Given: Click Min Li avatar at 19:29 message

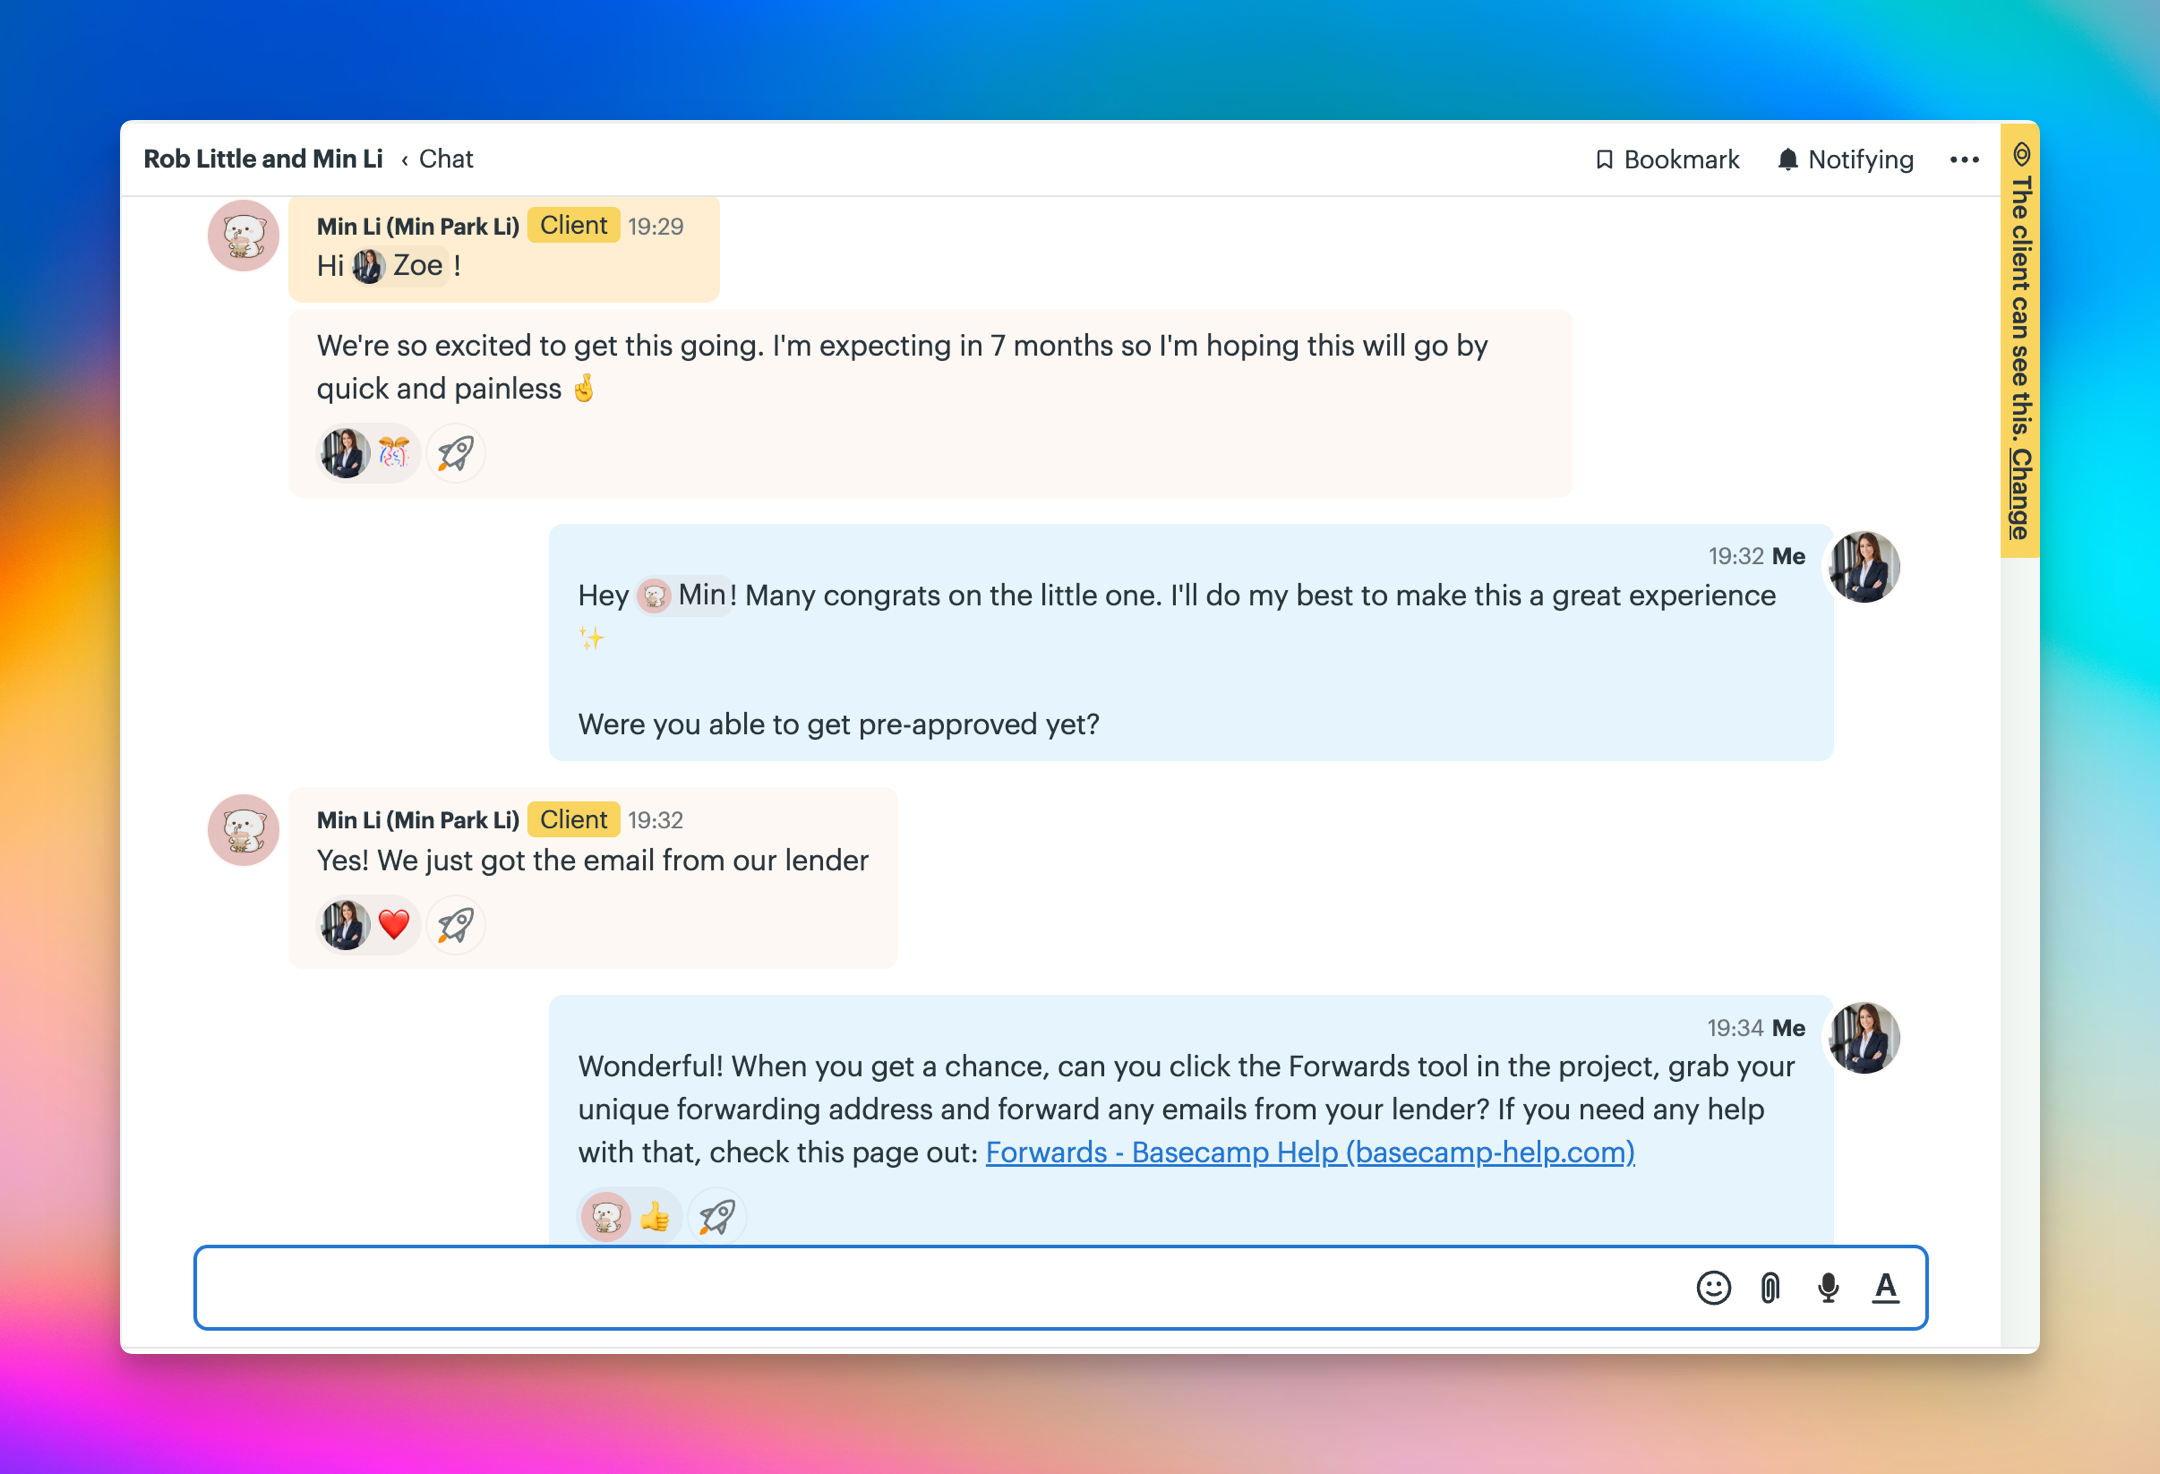Looking at the screenshot, I should click(x=243, y=236).
